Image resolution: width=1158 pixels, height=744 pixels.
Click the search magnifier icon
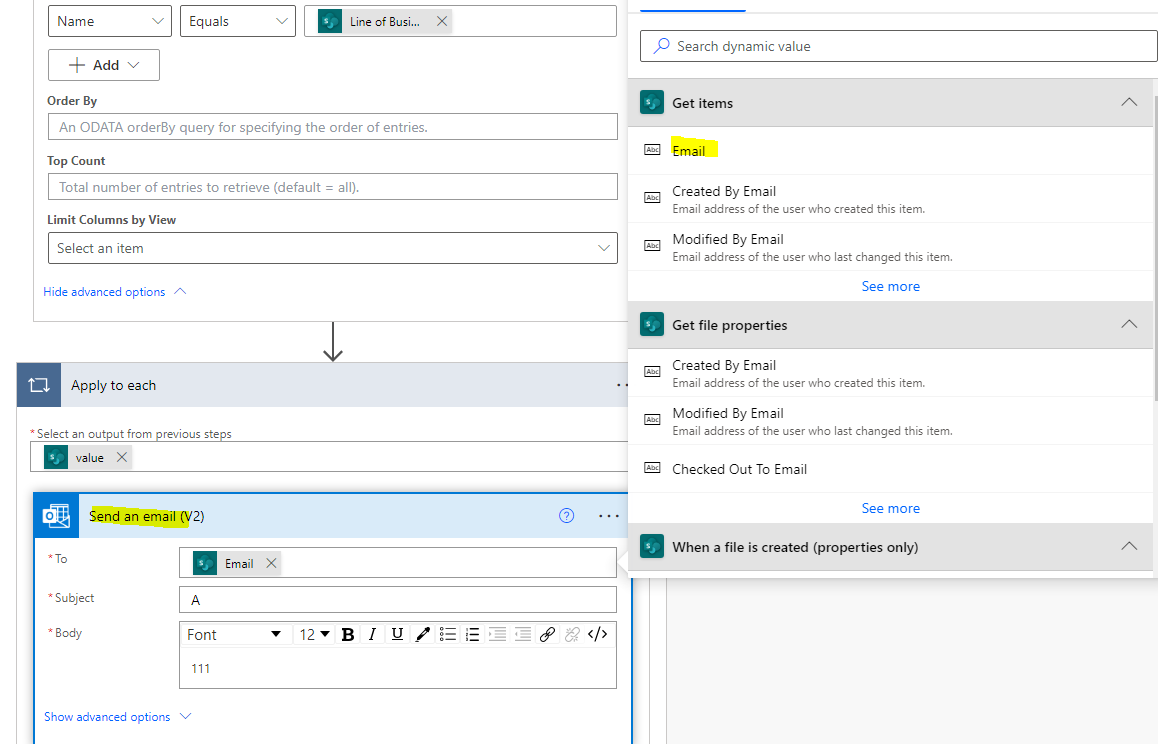click(662, 46)
